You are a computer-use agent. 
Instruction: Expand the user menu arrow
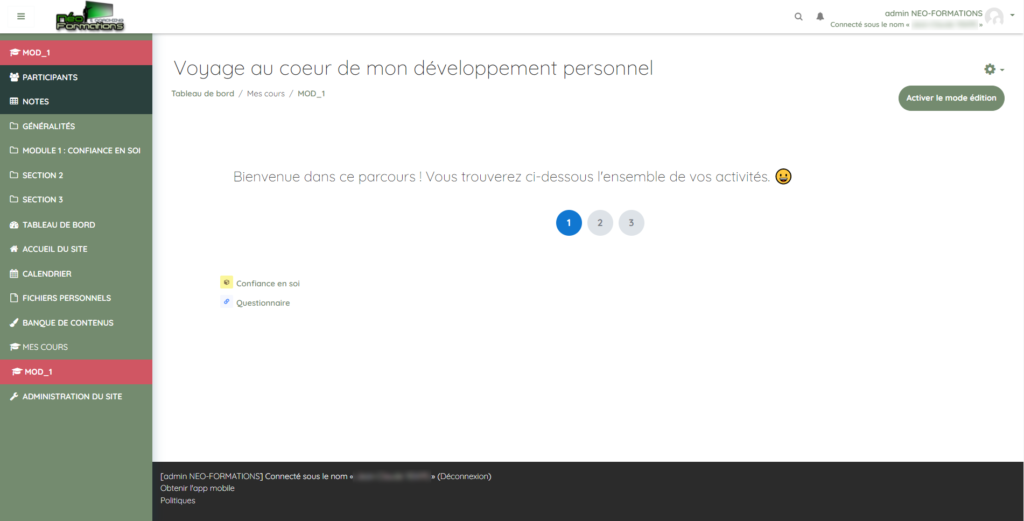click(1012, 14)
